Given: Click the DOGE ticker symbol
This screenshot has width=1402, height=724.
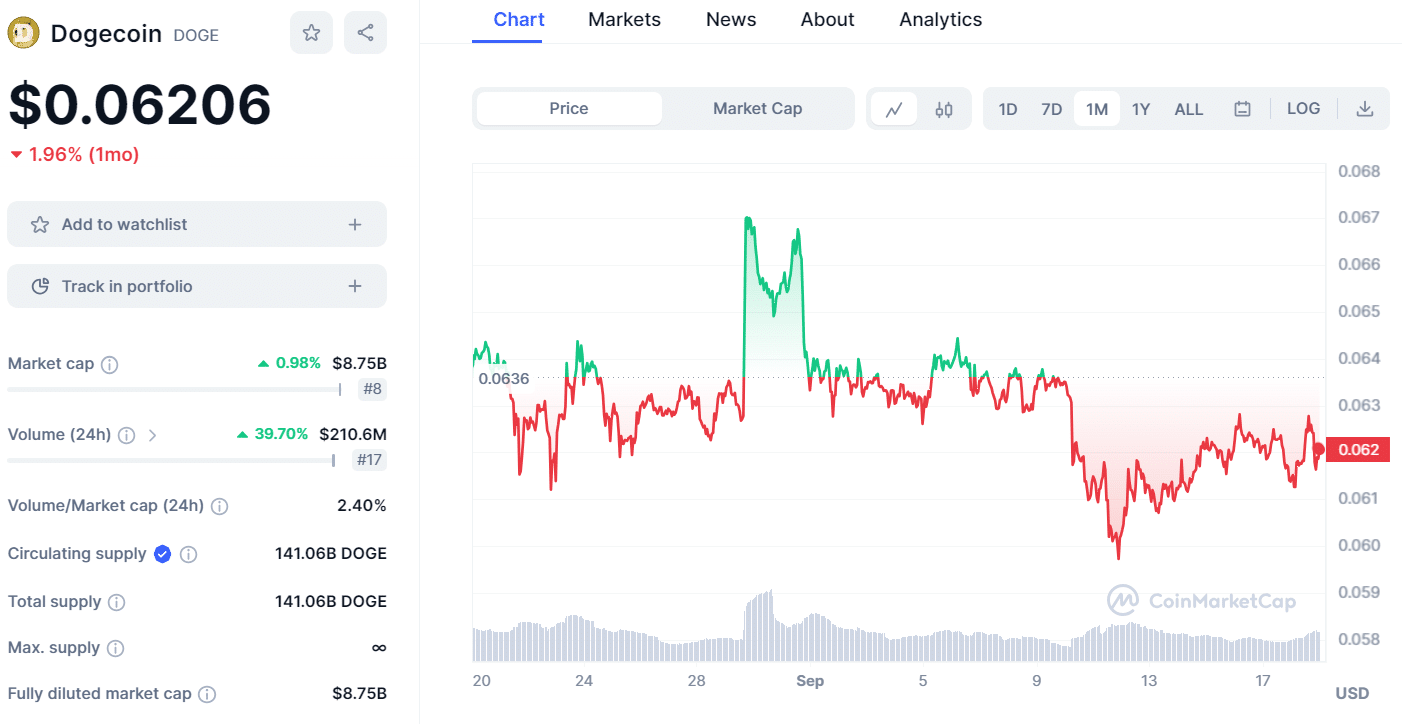Looking at the screenshot, I should pyautogui.click(x=196, y=35).
